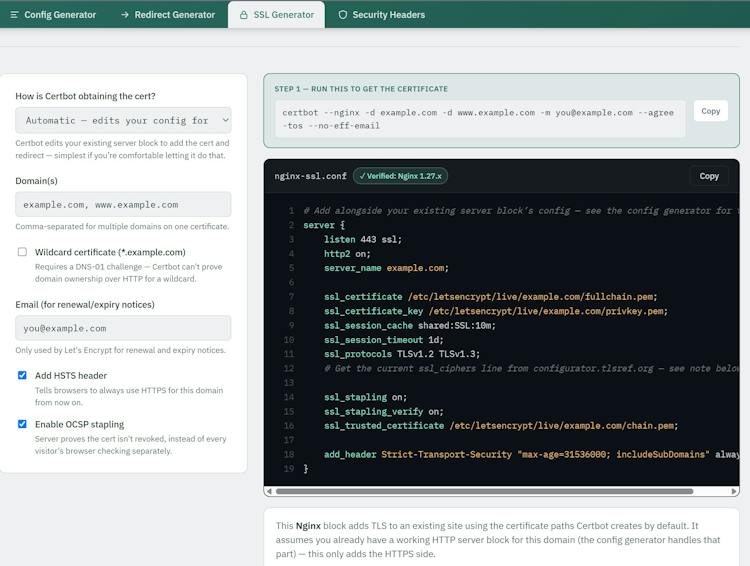Focus the Email for renewal input field
Screen dimensions: 750x566
(x=123, y=328)
